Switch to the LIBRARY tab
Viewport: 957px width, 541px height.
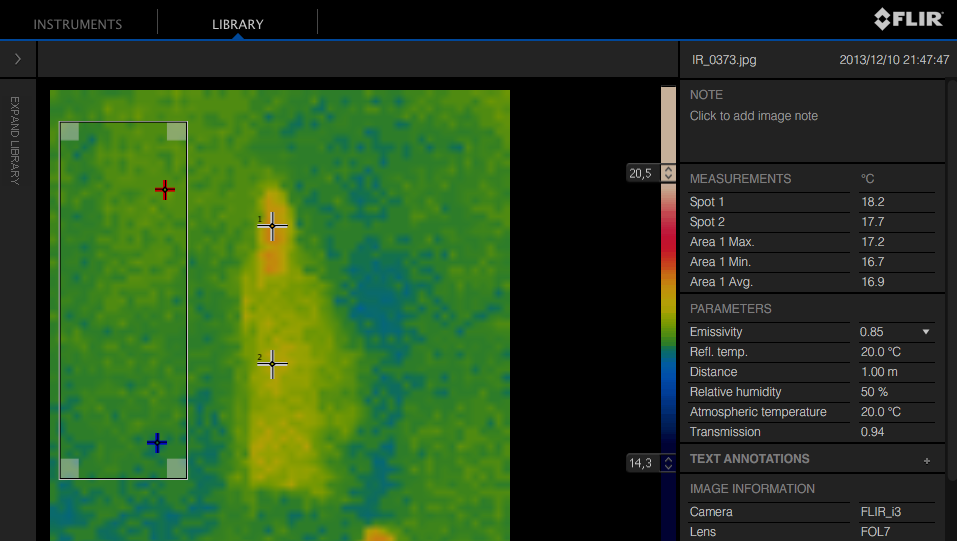[237, 24]
